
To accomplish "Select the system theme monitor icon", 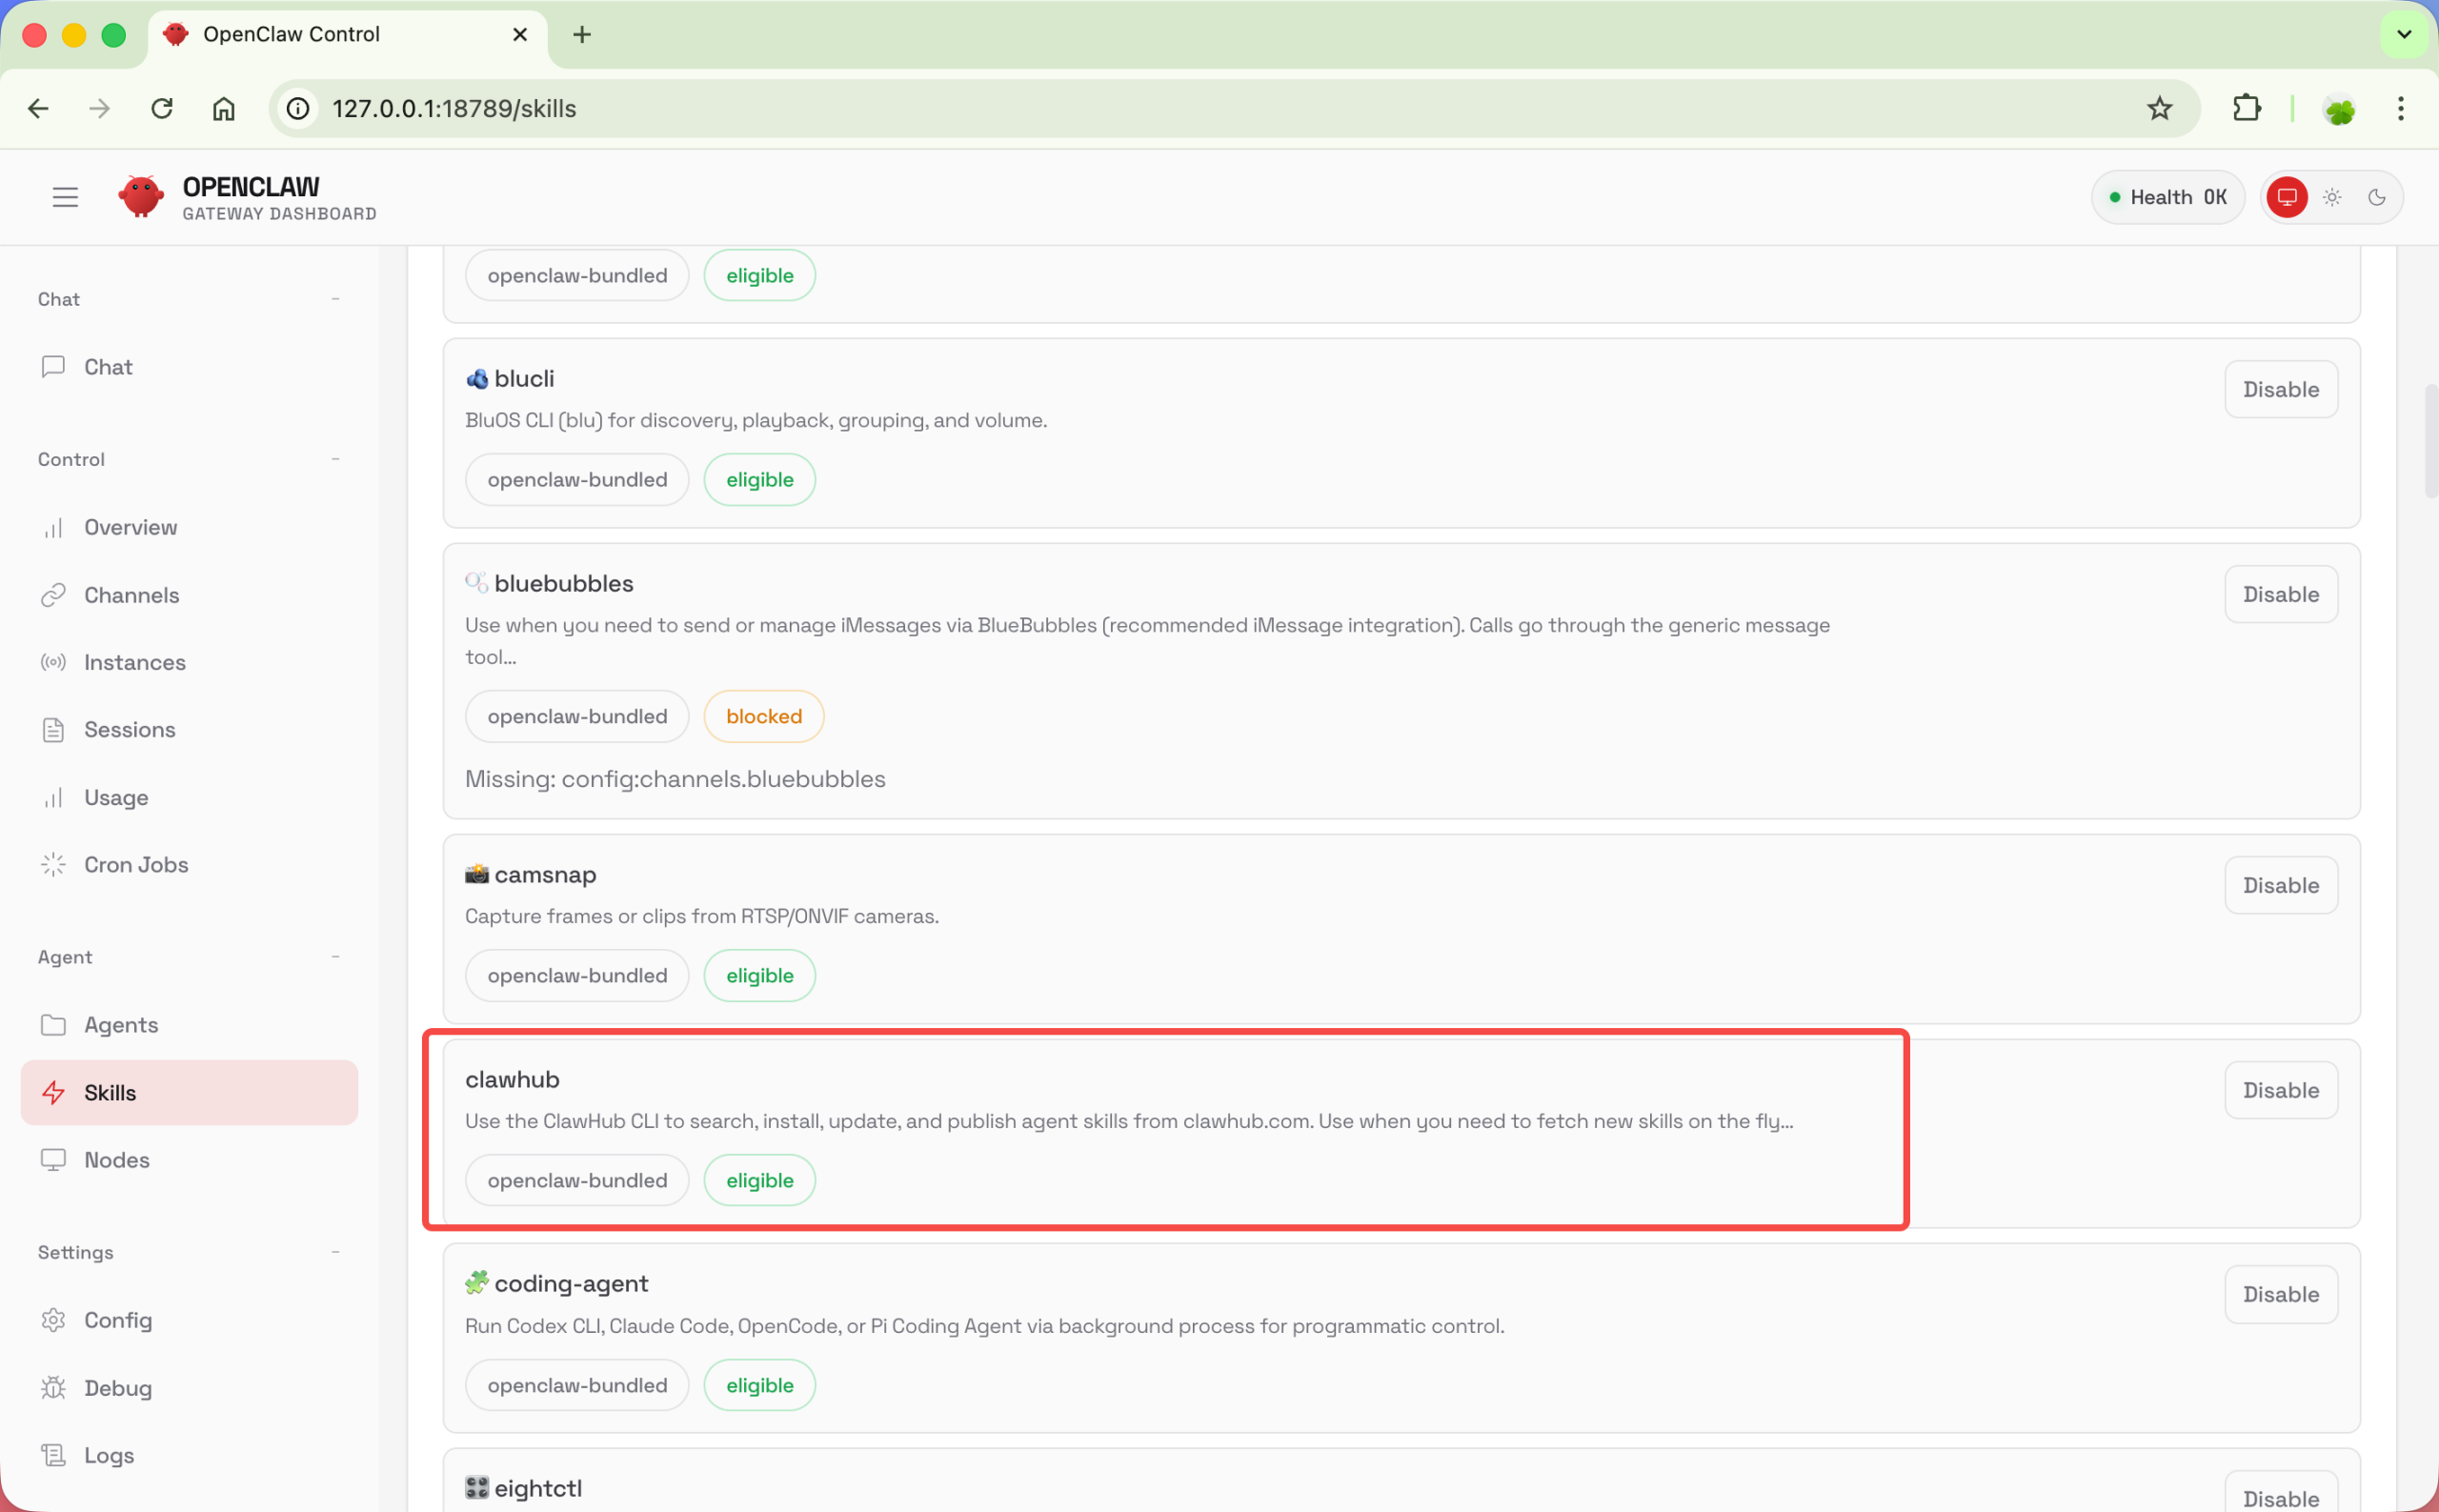I will 2286,197.
